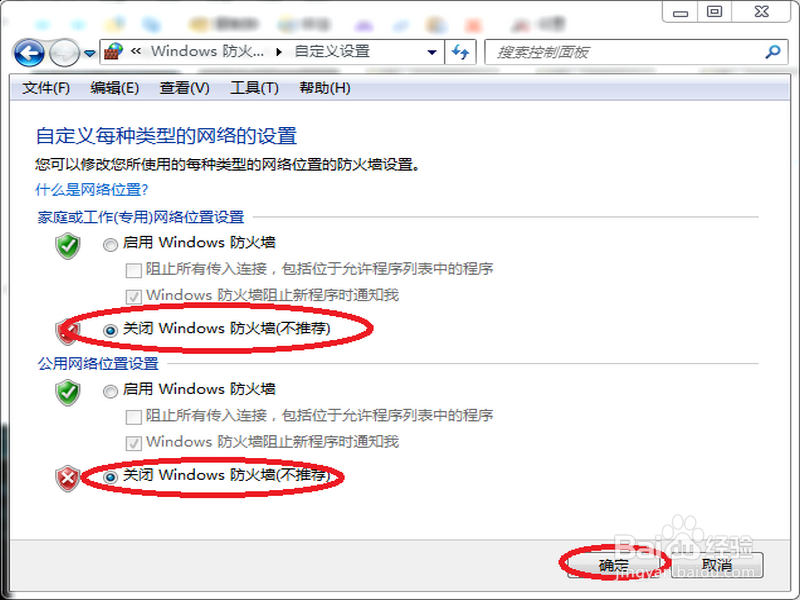Image resolution: width=800 pixels, height=600 pixels.
Task: Open the 查看(V) menu
Action: coord(185,88)
